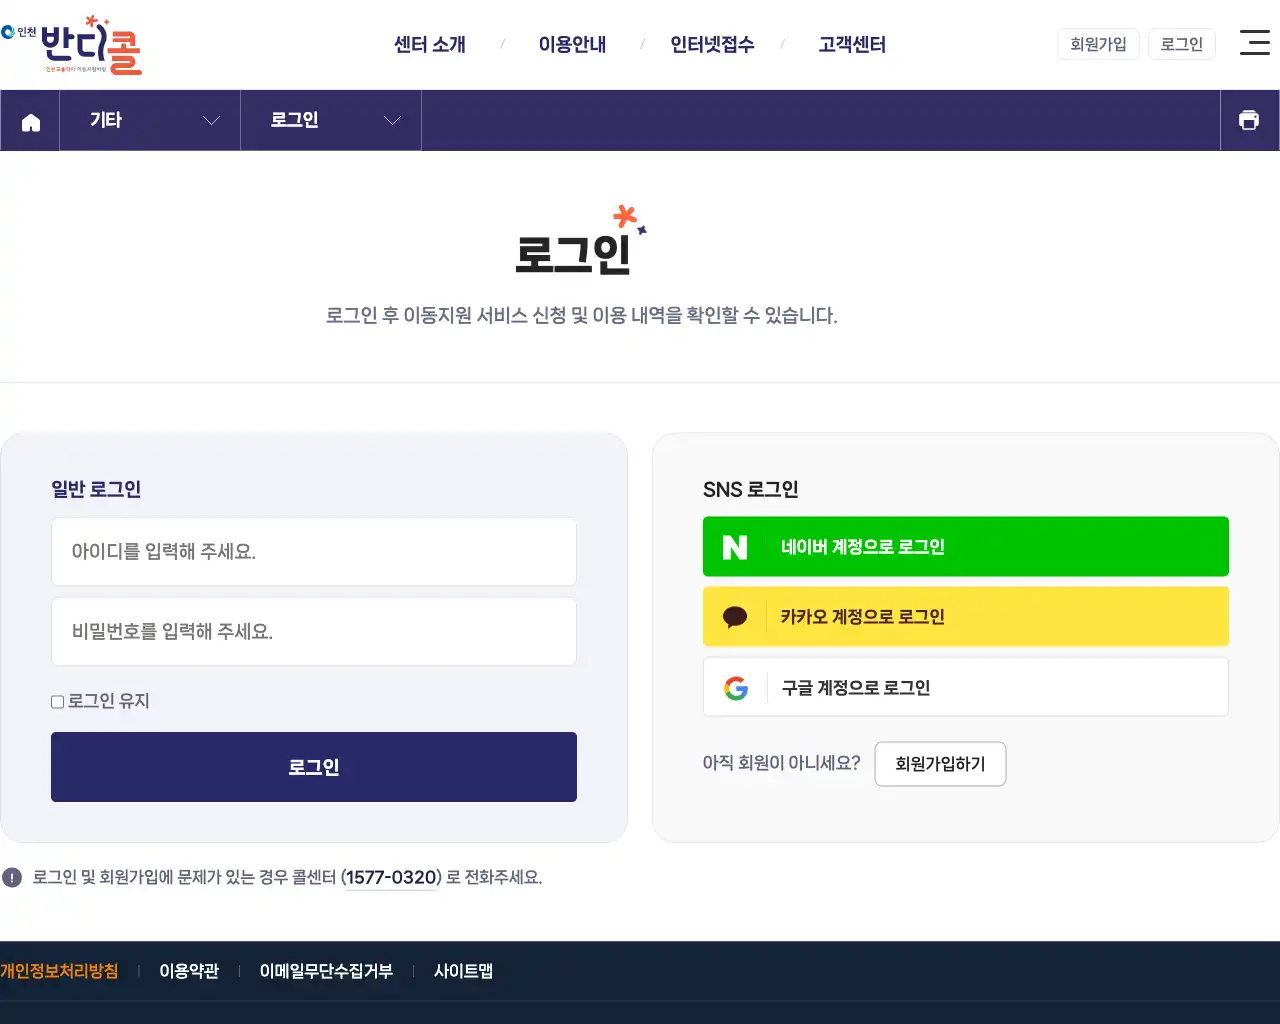The image size is (1280, 1024).
Task: Expand the 기타 breadcrumb dropdown
Action: pos(150,121)
